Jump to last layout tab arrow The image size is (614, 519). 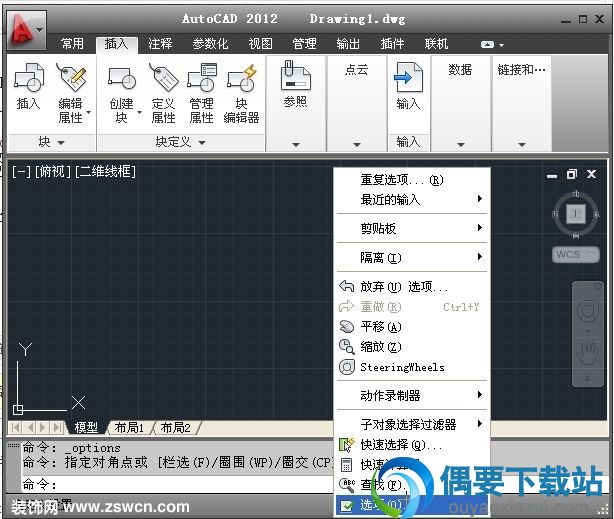click(58, 427)
